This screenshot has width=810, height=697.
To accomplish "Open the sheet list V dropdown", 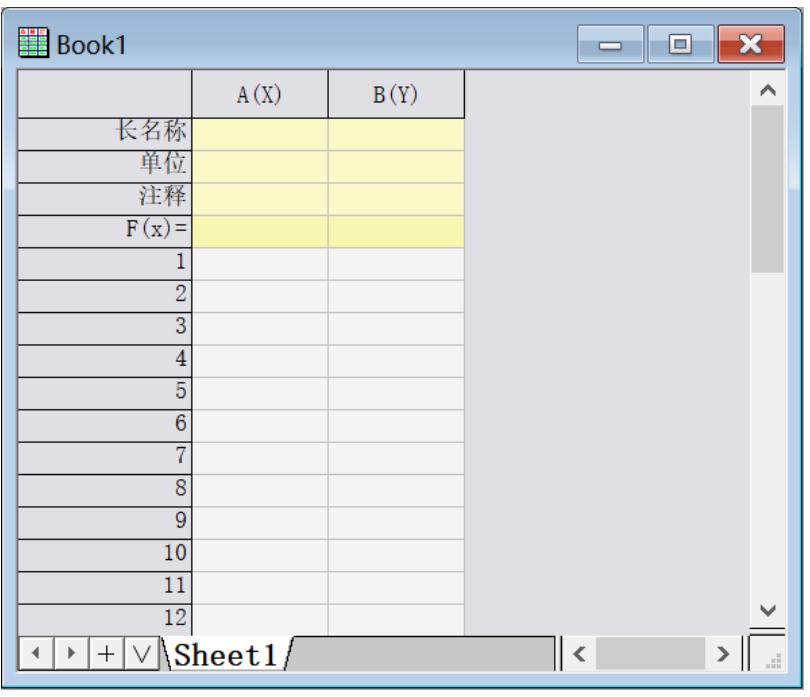I will pyautogui.click(x=142, y=654).
